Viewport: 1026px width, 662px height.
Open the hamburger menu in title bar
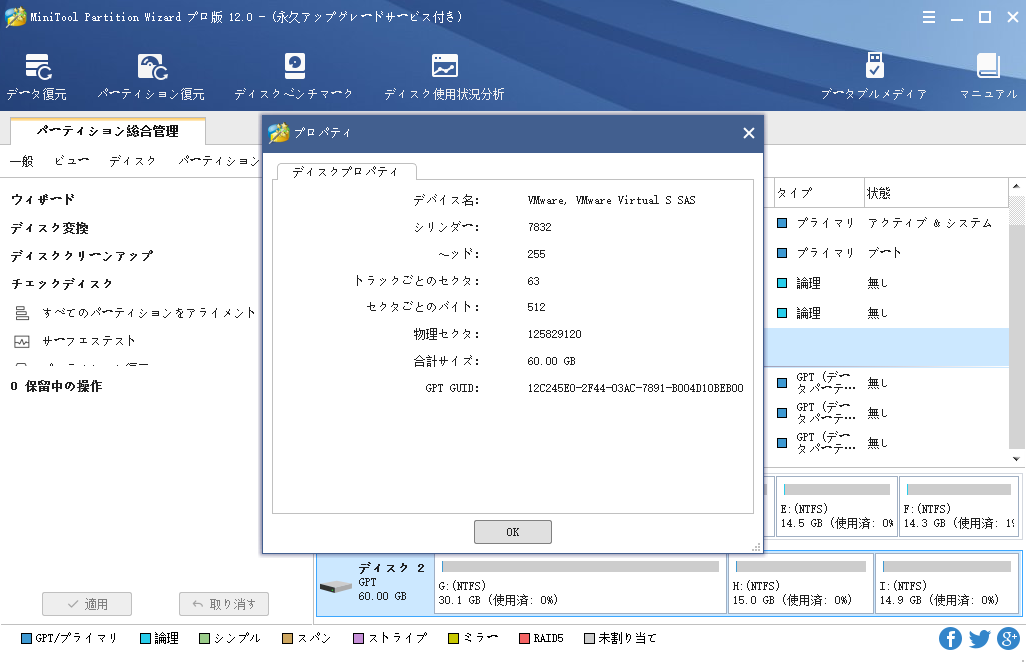929,17
